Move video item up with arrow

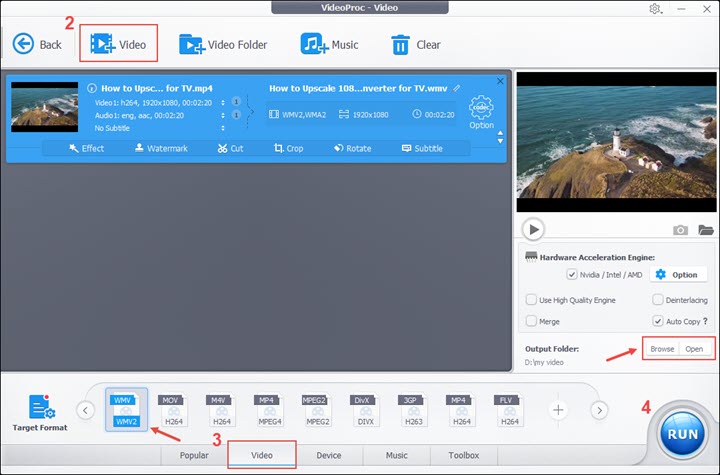pyautogui.click(x=500, y=133)
